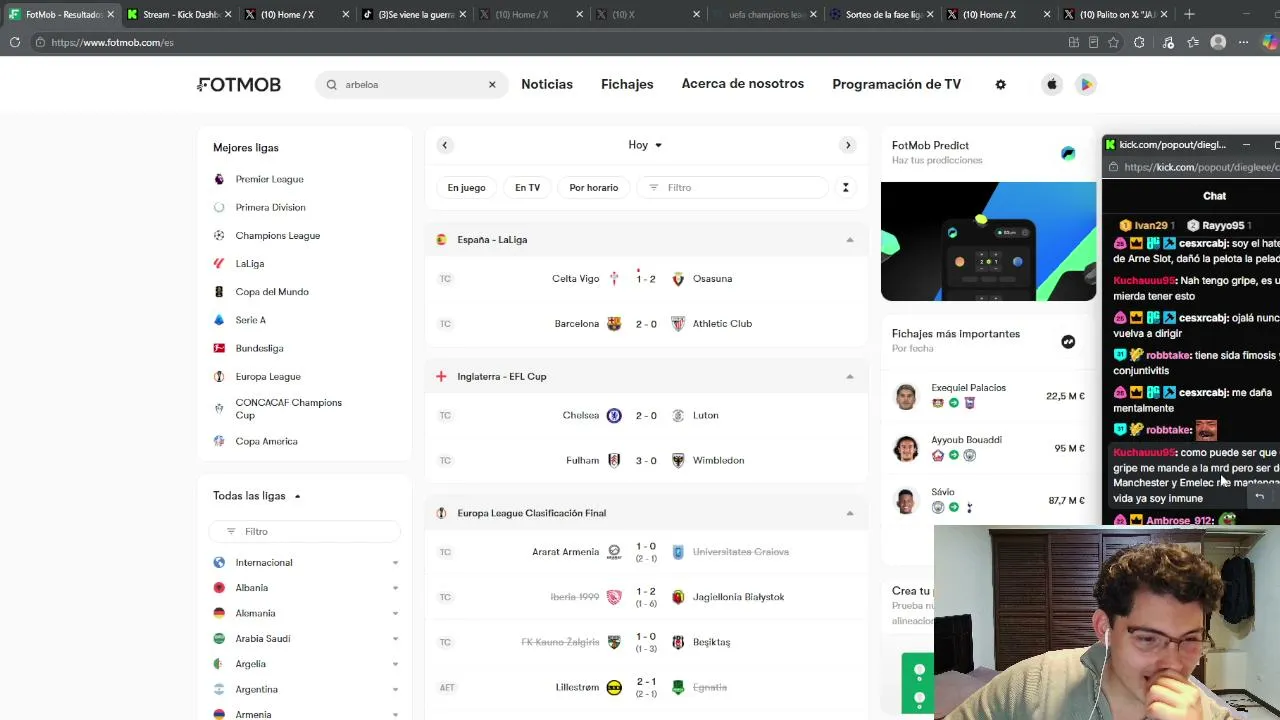The width and height of the screenshot is (1280, 720).
Task: Open the Copilot icon in the browser toolbar
Action: pos(1270,42)
